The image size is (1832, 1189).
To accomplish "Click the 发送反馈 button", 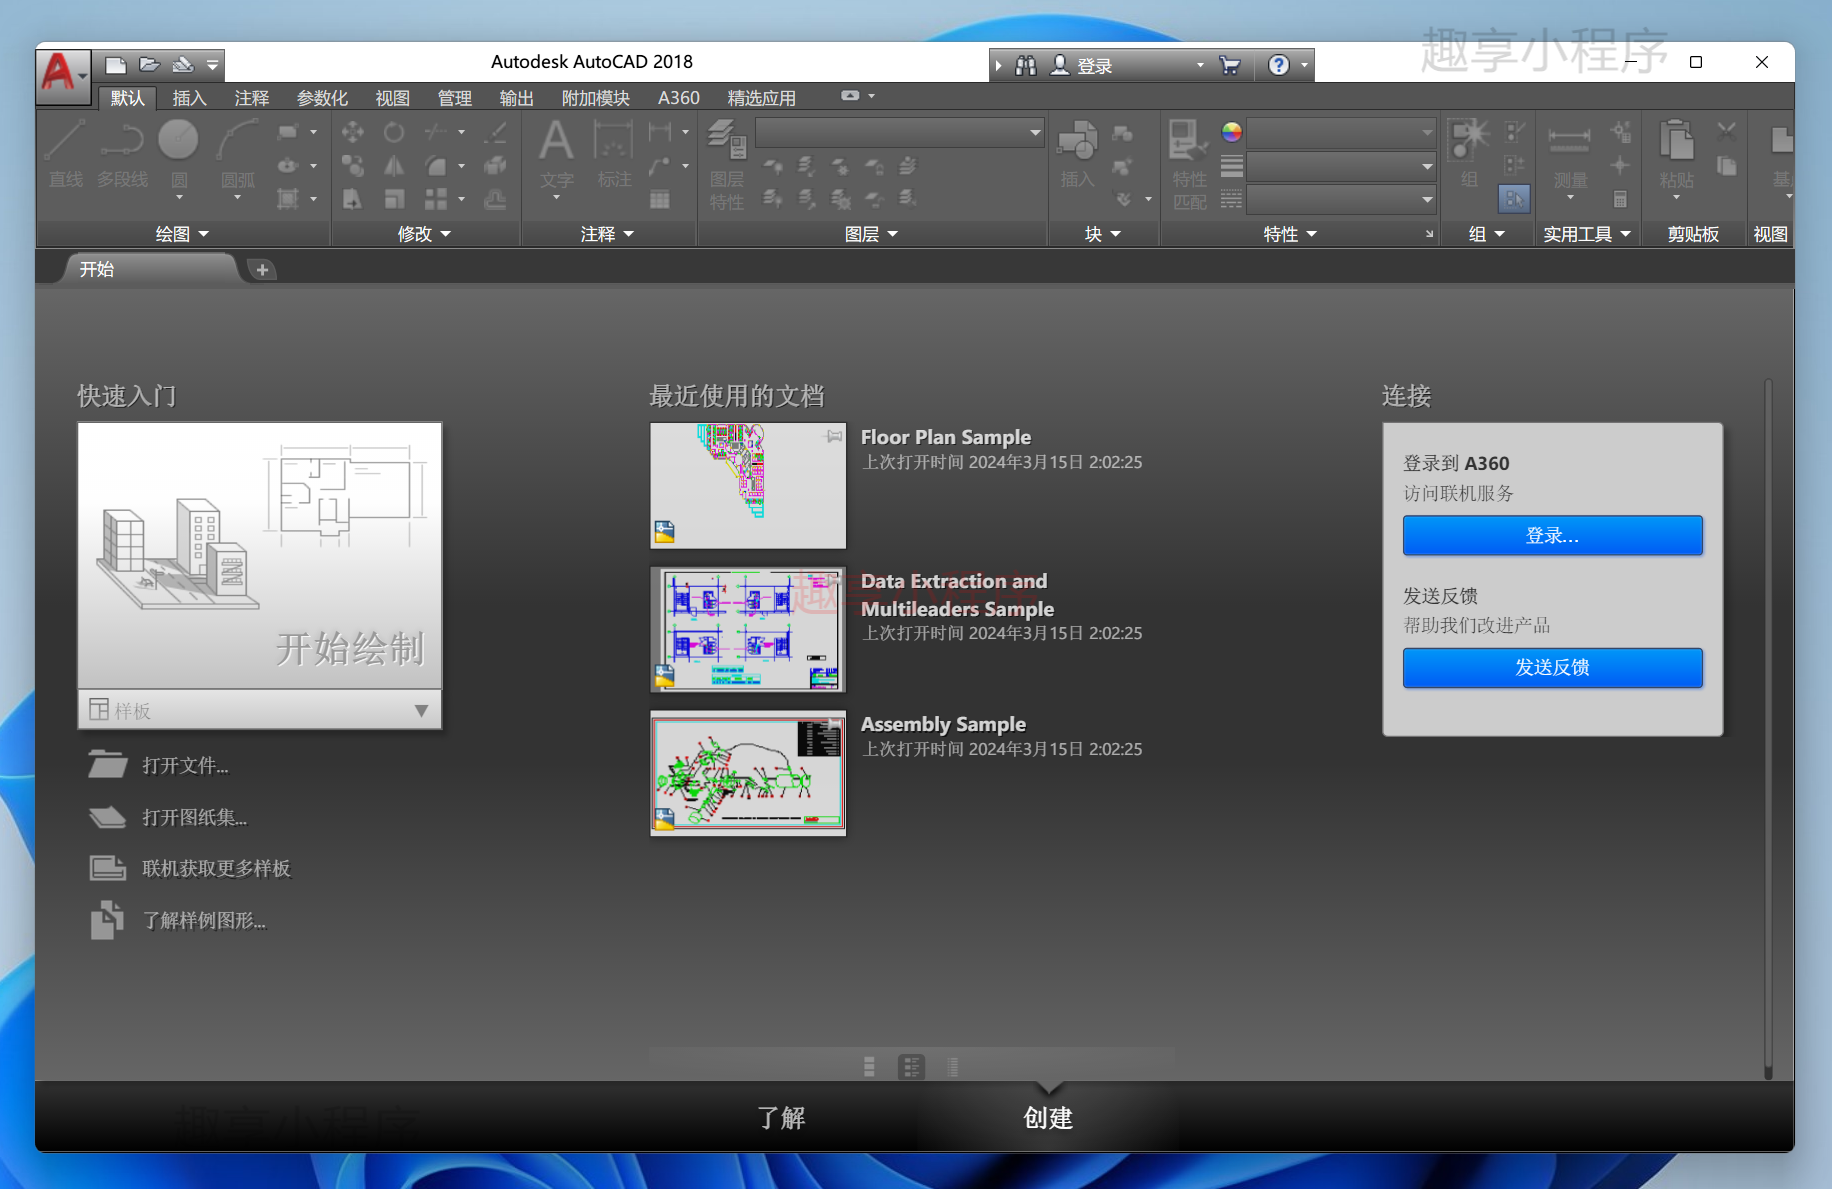I will tap(1552, 668).
